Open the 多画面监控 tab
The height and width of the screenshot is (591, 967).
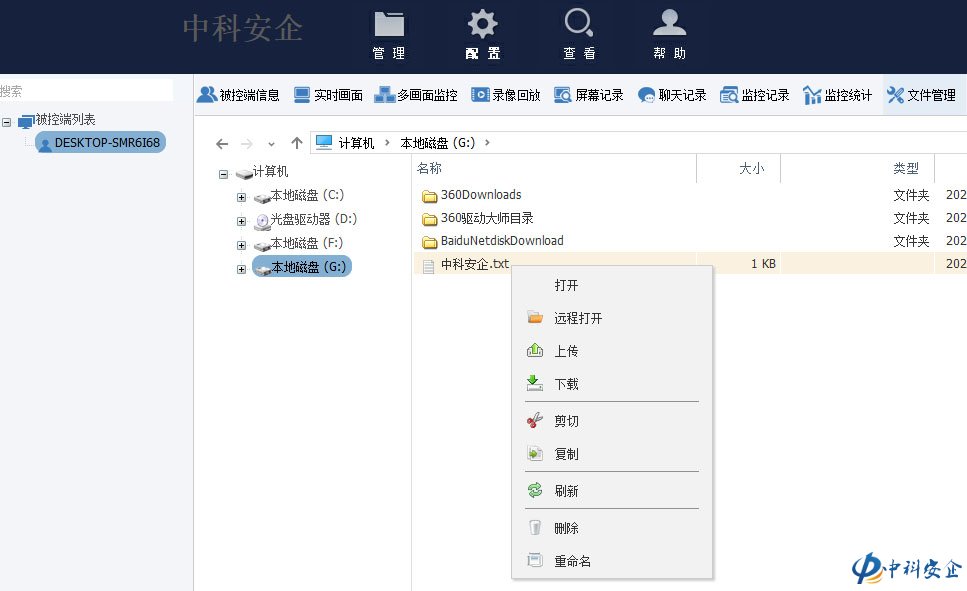click(416, 95)
